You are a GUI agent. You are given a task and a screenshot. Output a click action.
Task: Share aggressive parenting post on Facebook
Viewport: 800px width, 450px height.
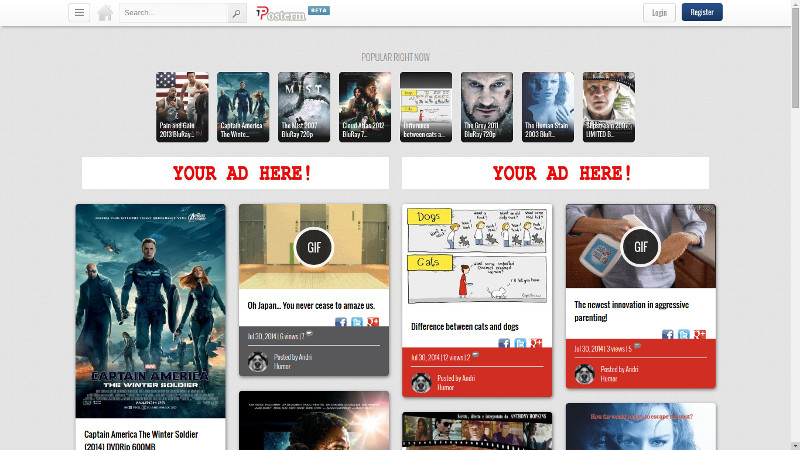pyautogui.click(x=667, y=334)
